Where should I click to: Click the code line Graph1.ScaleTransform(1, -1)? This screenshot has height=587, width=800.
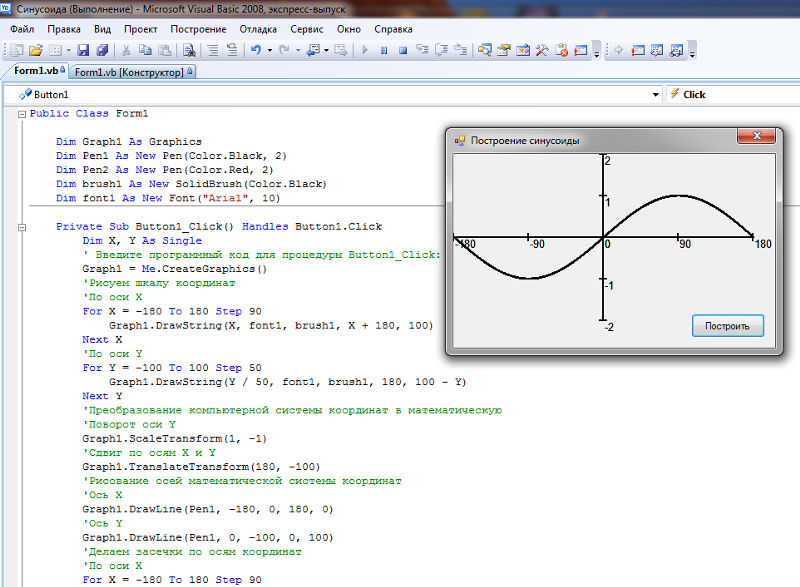174,439
